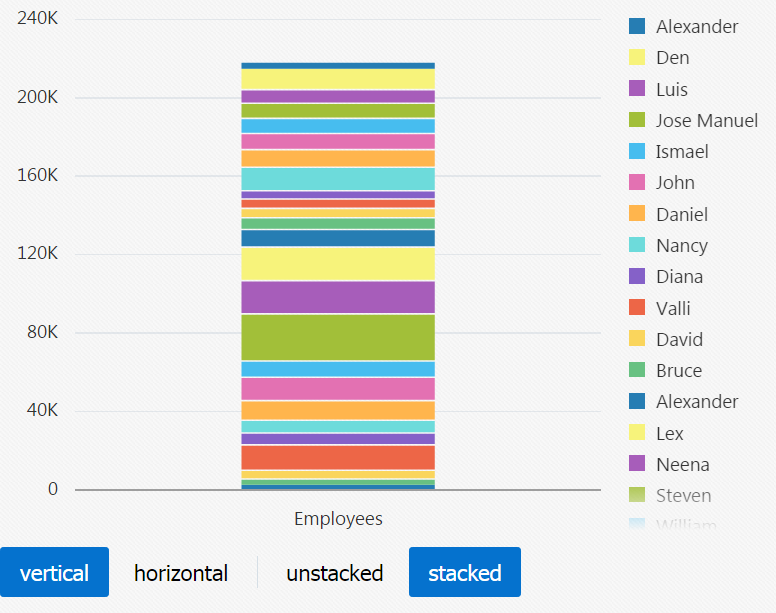This screenshot has height=613, width=776.
Task: Click the Nancy legend color swatch
Action: (x=637, y=245)
